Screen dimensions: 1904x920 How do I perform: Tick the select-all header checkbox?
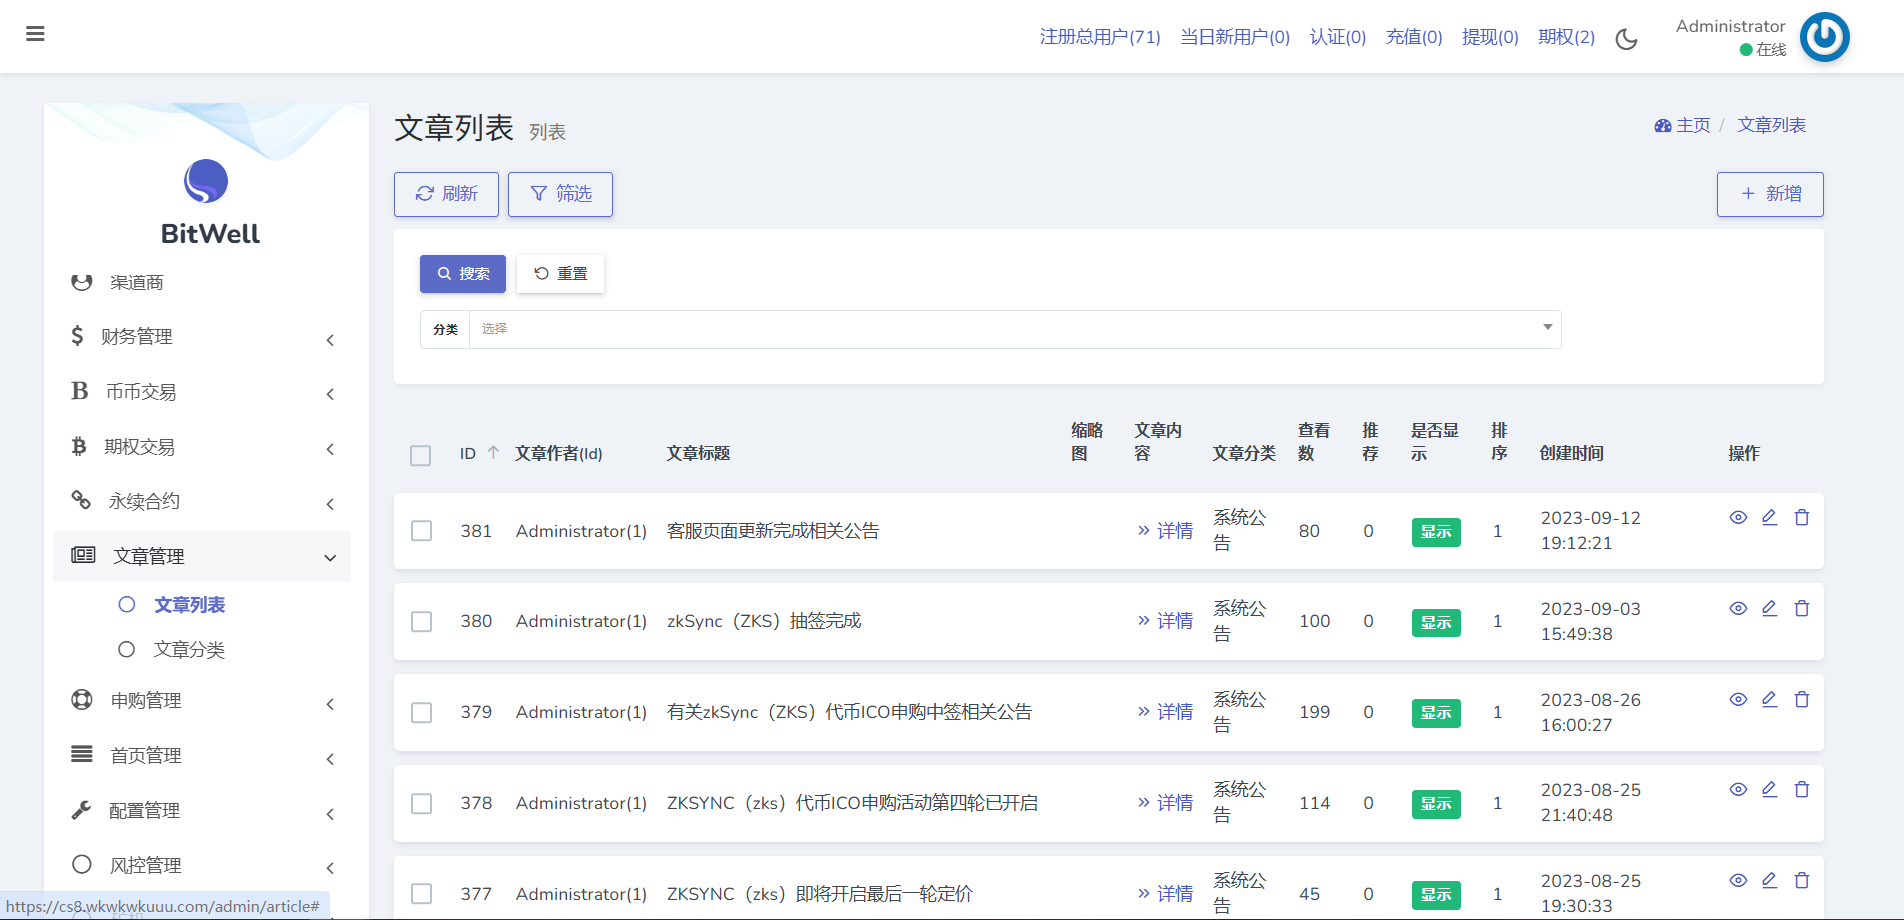421,455
